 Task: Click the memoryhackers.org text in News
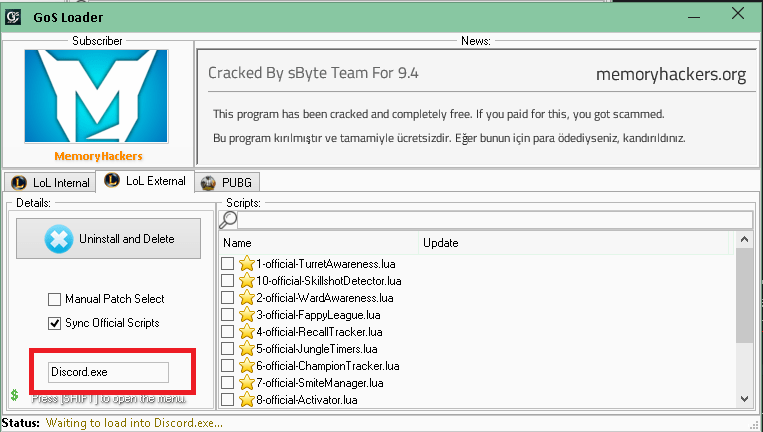click(671, 74)
